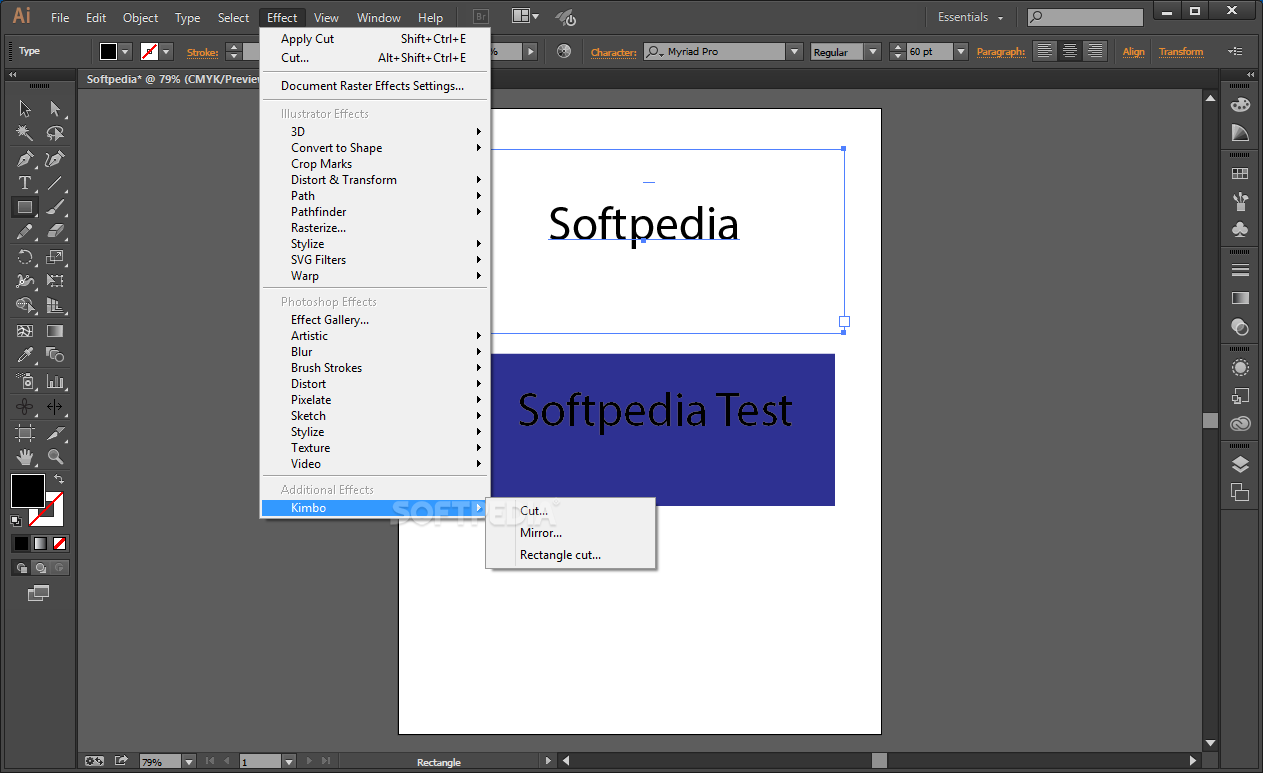1263x773 pixels.
Task: Switch to Draw Behind mode
Action: coord(40,567)
